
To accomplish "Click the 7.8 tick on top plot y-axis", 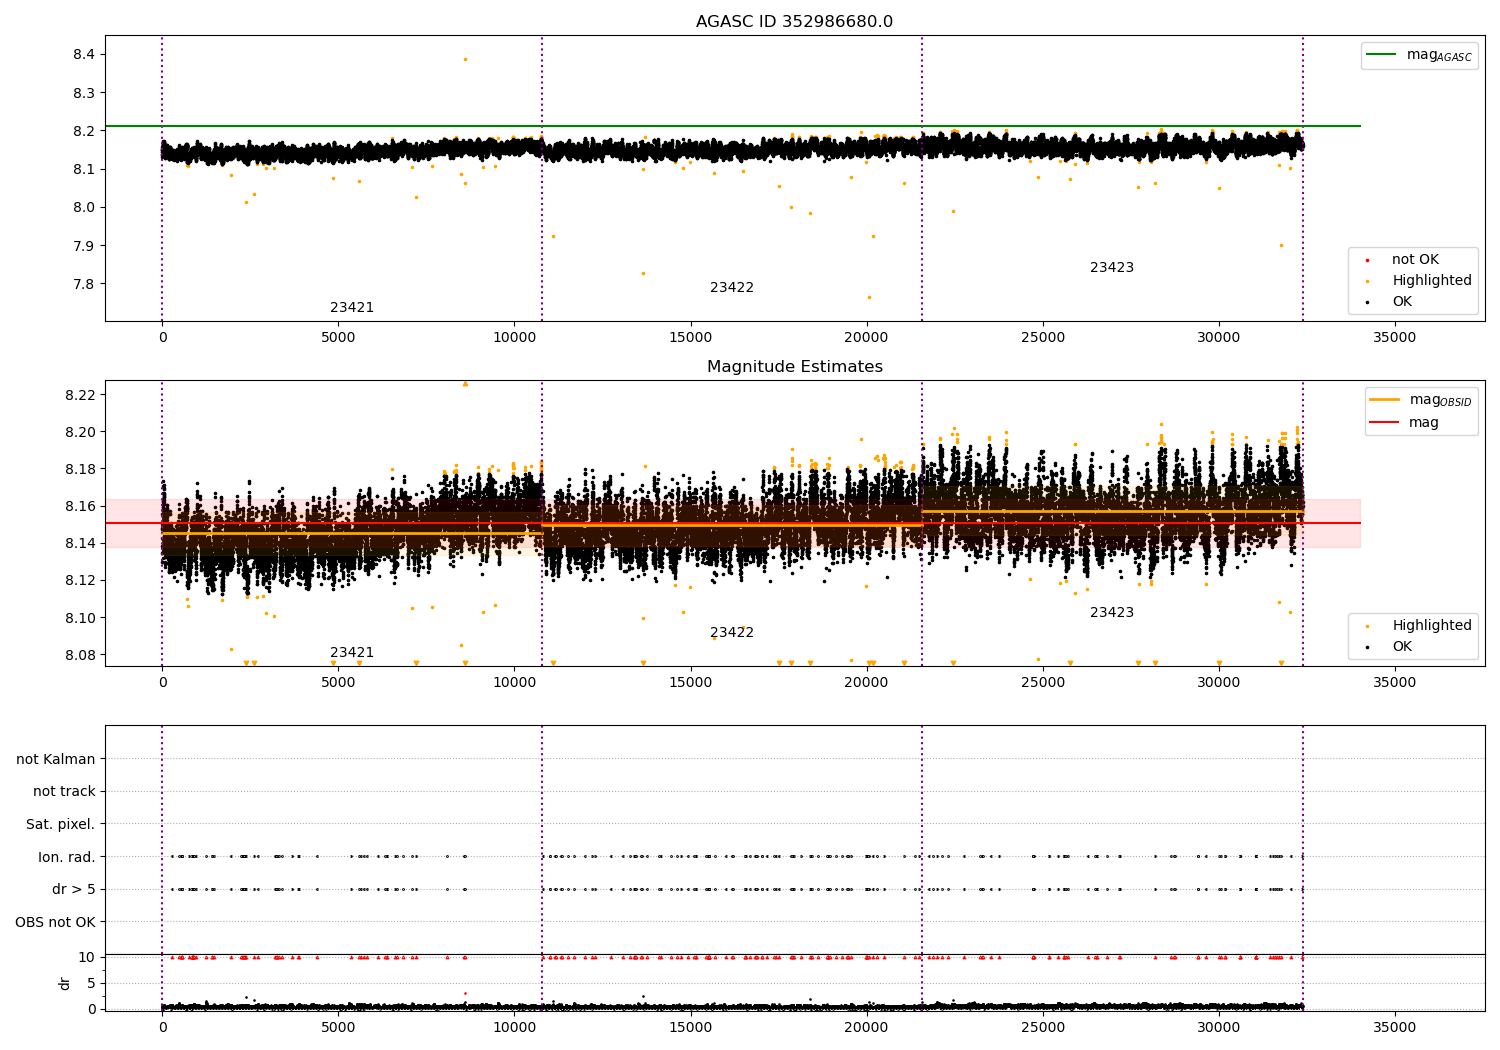I will coord(84,284).
